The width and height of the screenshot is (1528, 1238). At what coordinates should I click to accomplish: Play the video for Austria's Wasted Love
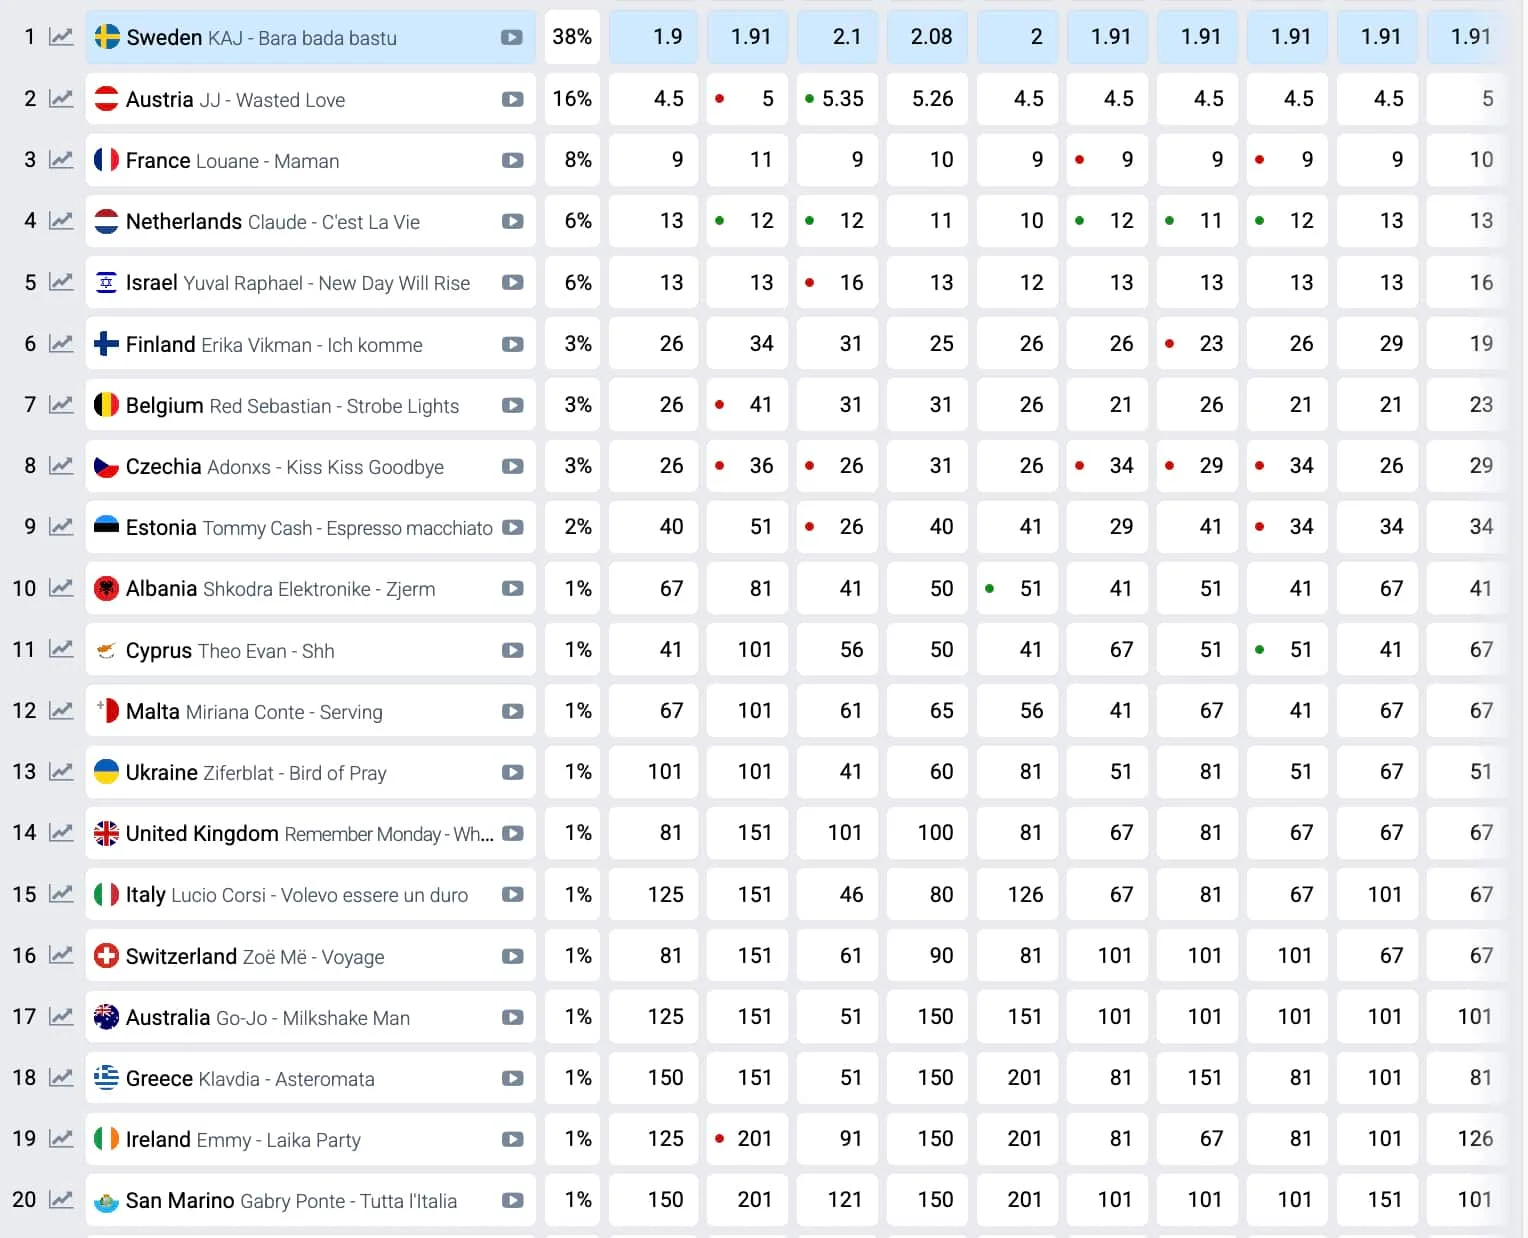[x=512, y=100]
